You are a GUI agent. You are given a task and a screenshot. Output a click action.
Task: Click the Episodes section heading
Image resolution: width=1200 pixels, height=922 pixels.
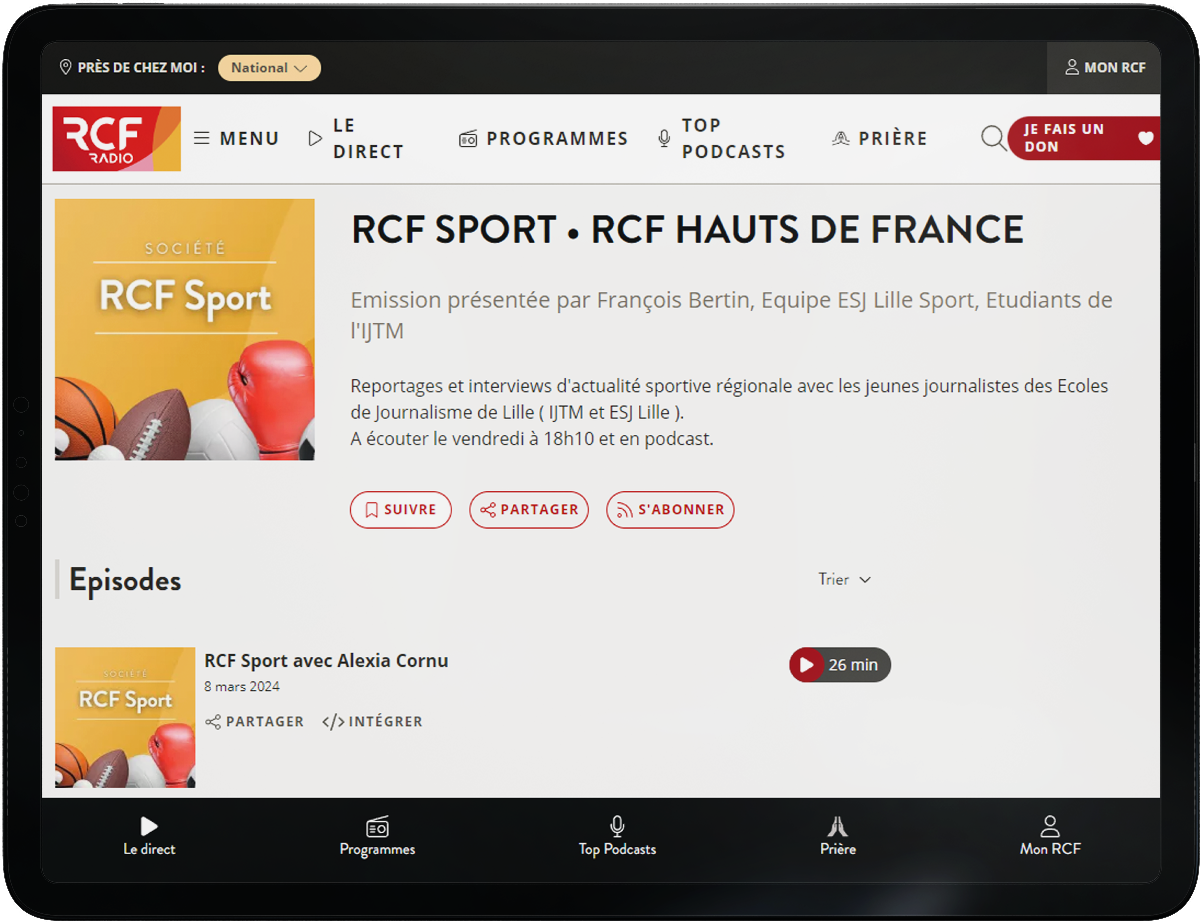125,580
